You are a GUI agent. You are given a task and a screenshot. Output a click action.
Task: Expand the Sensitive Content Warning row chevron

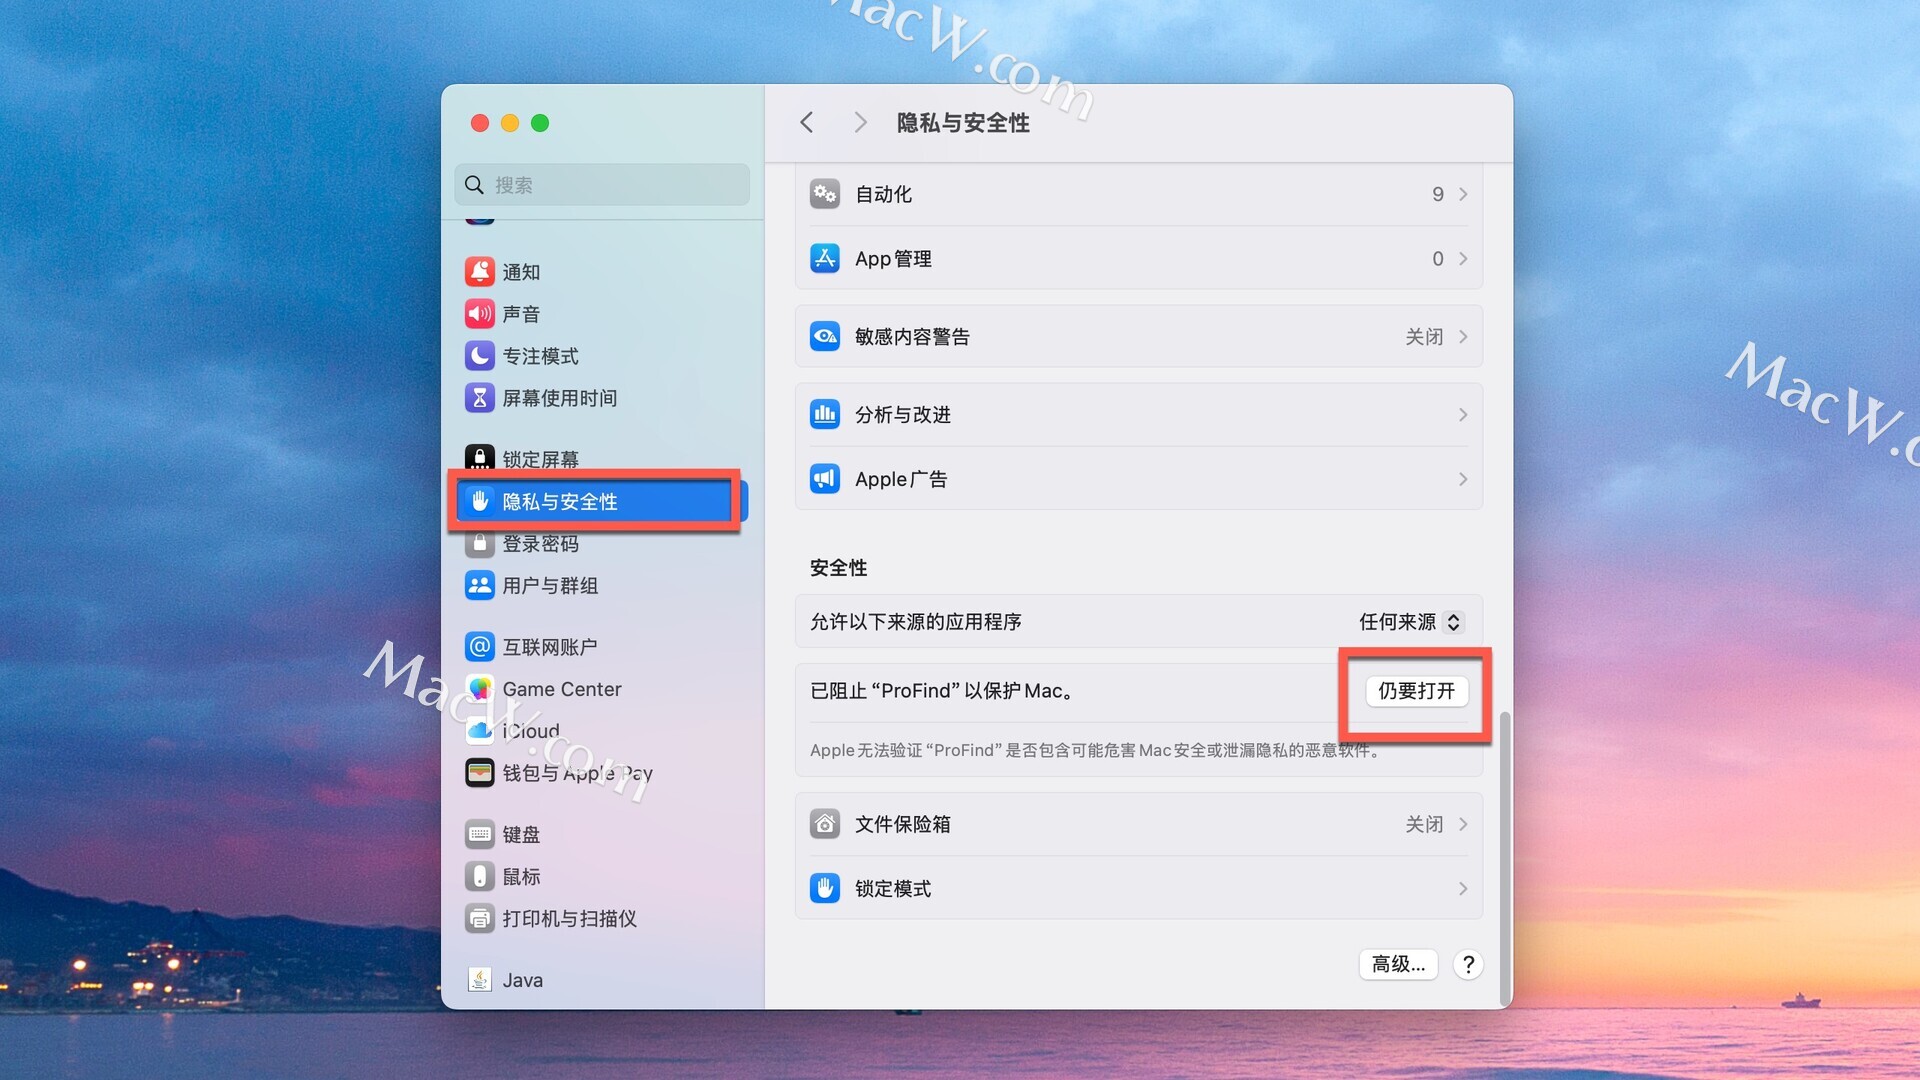(x=1463, y=337)
